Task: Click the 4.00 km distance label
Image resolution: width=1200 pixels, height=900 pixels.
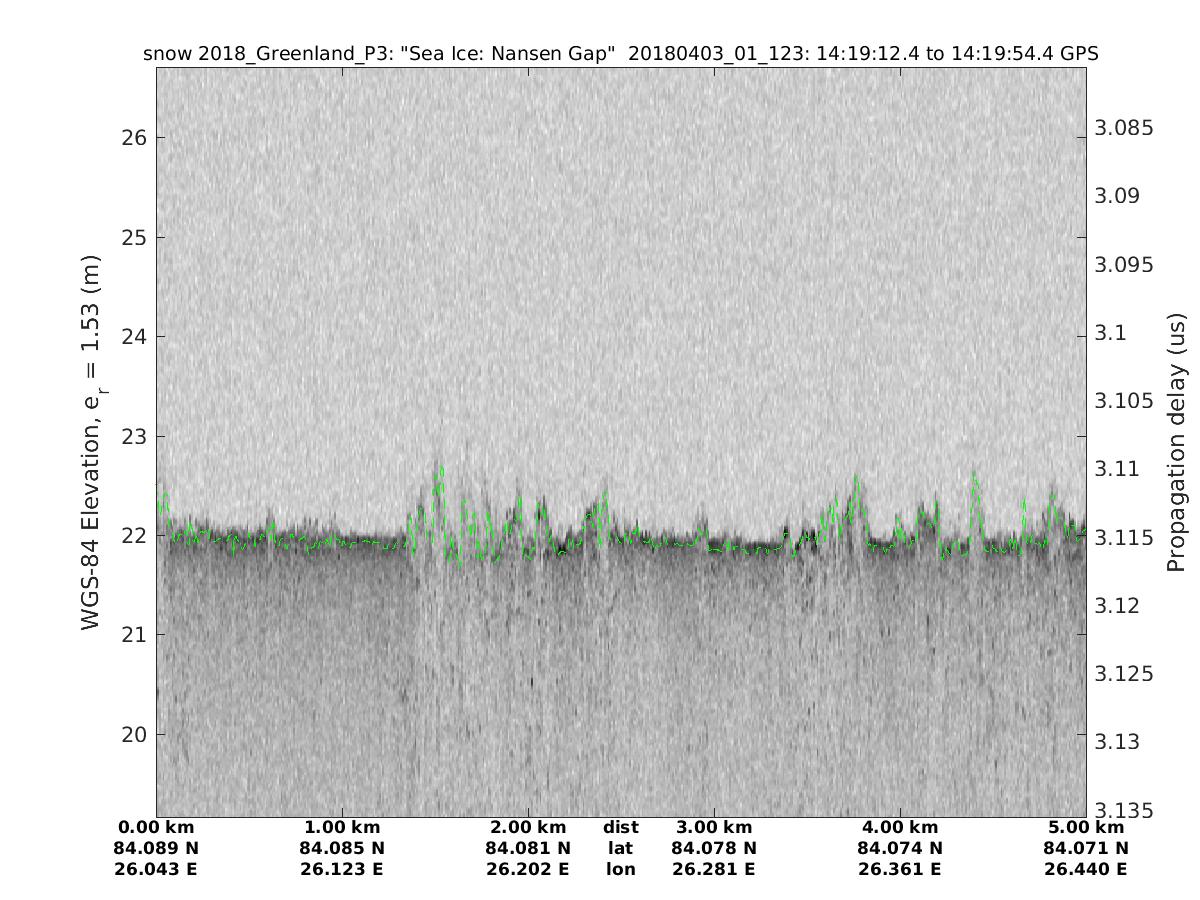Action: pos(900,828)
